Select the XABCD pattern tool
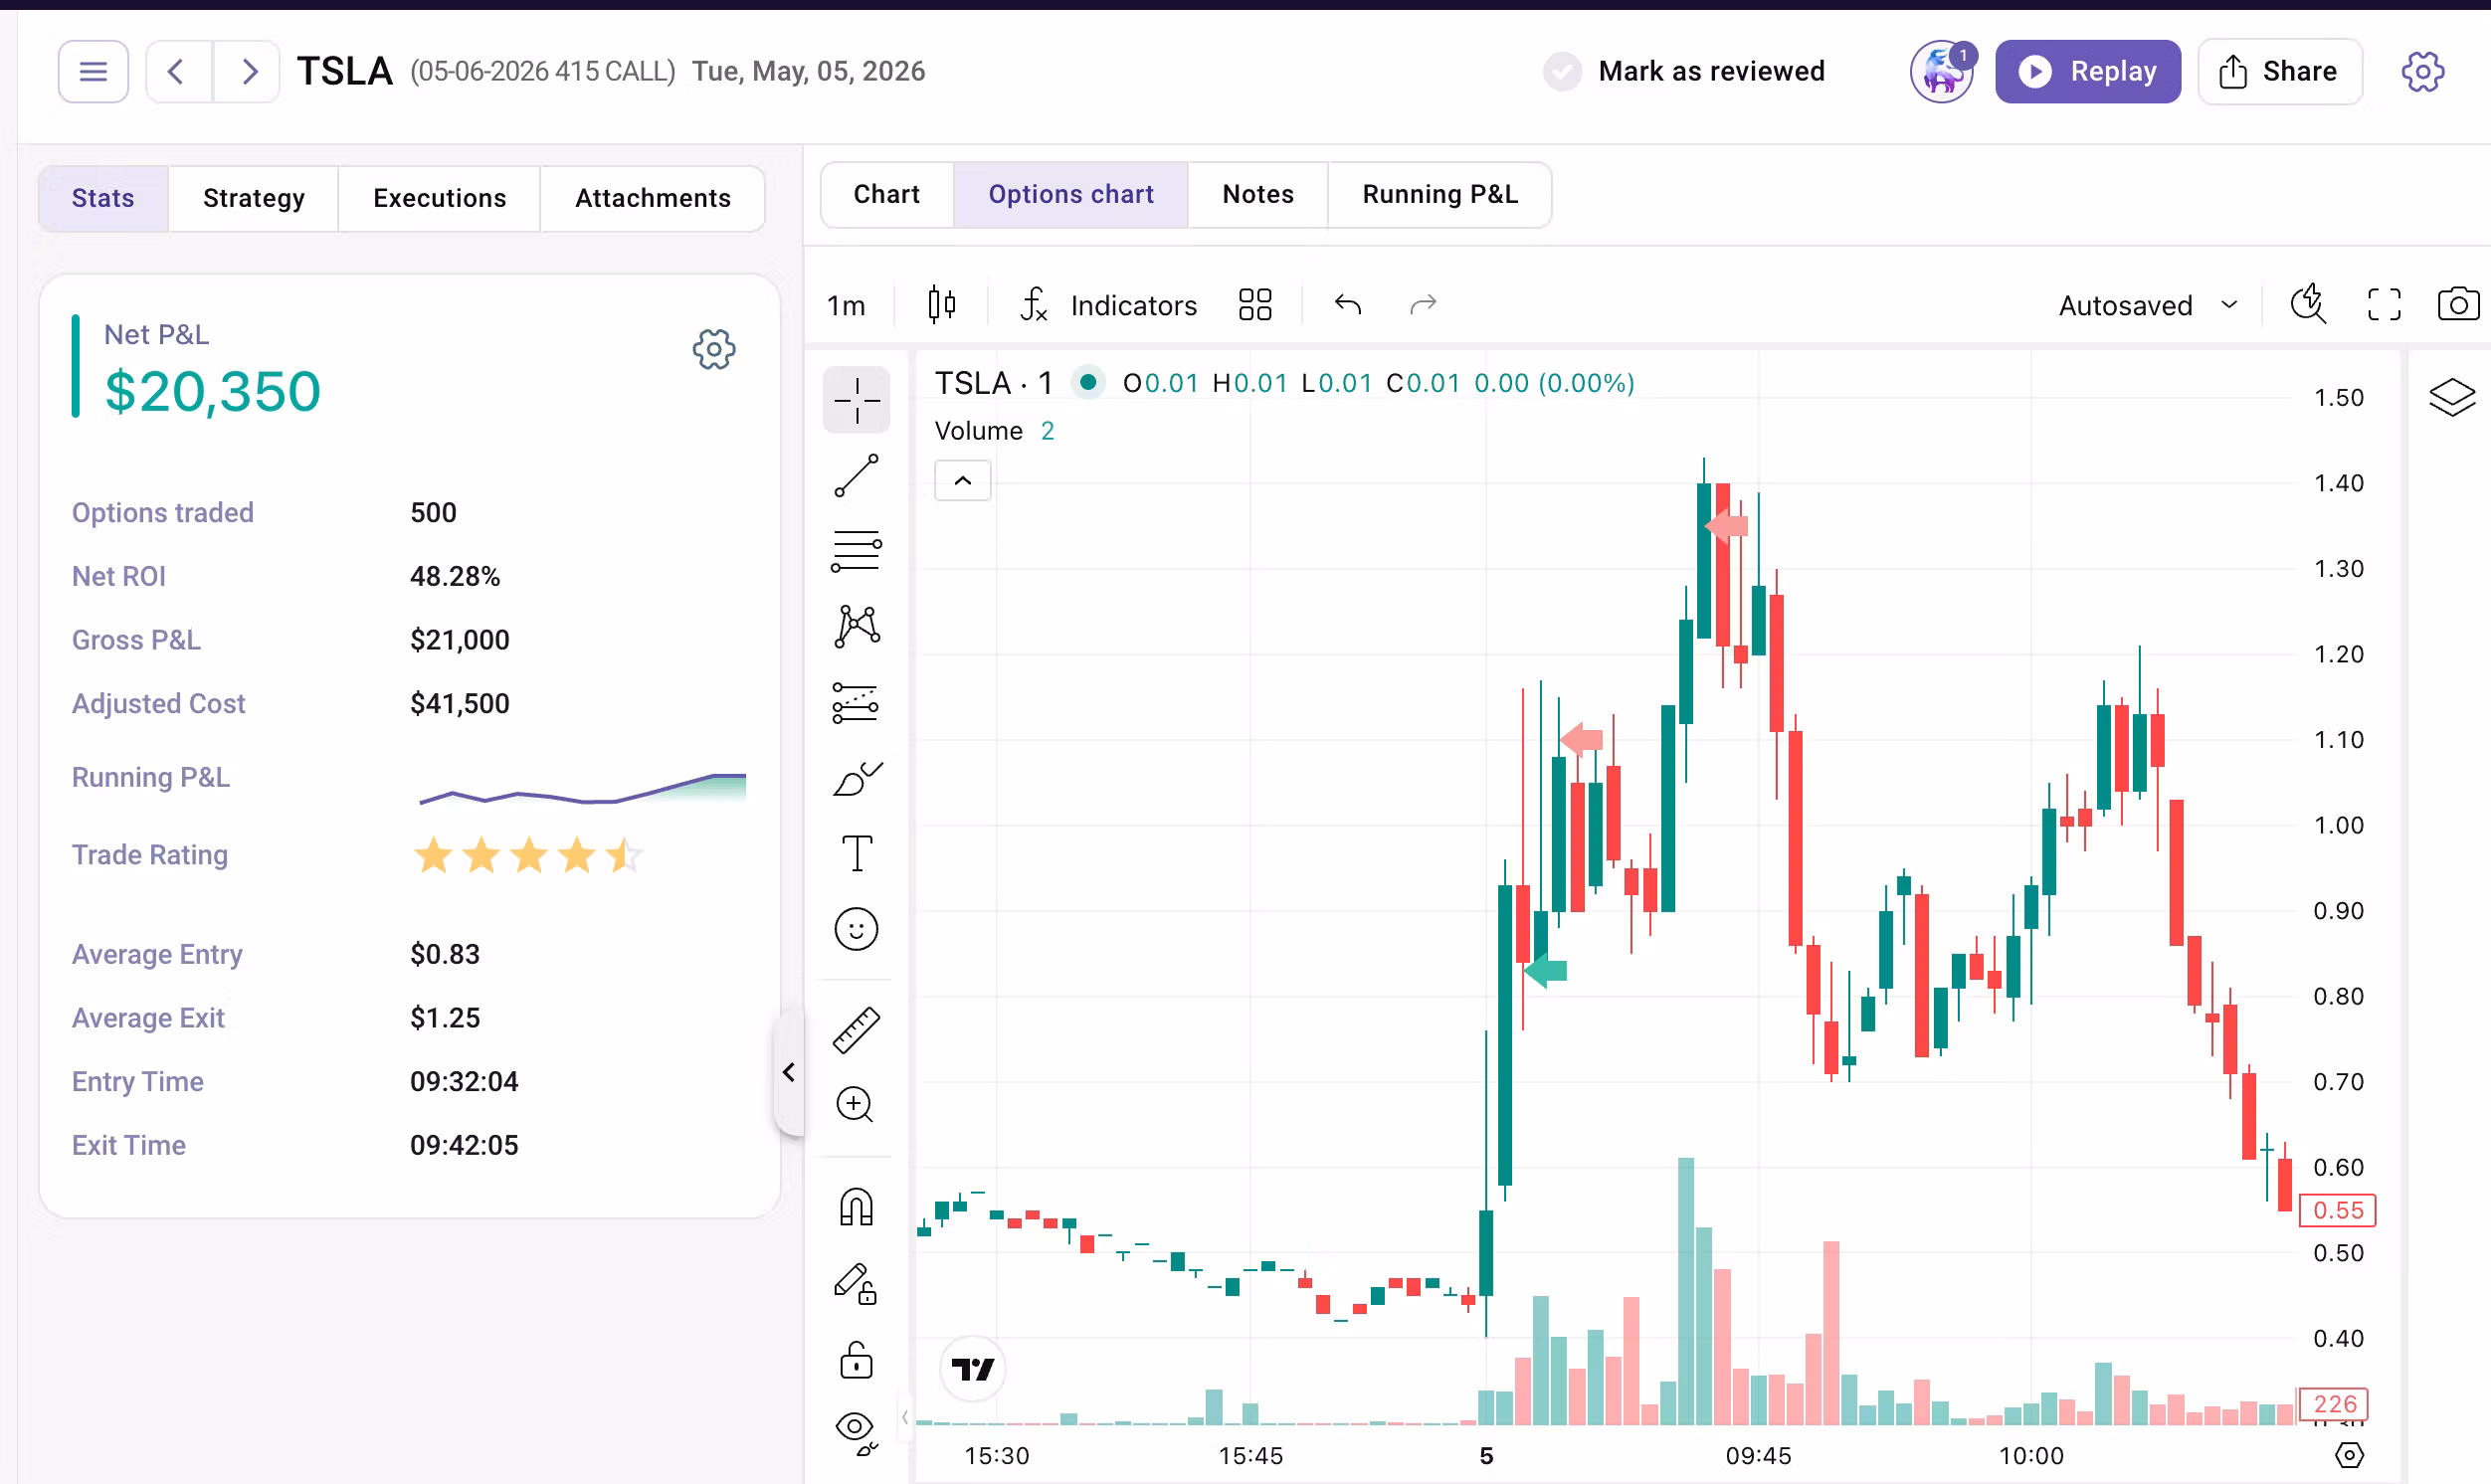Image resolution: width=2491 pixels, height=1484 pixels. click(857, 626)
